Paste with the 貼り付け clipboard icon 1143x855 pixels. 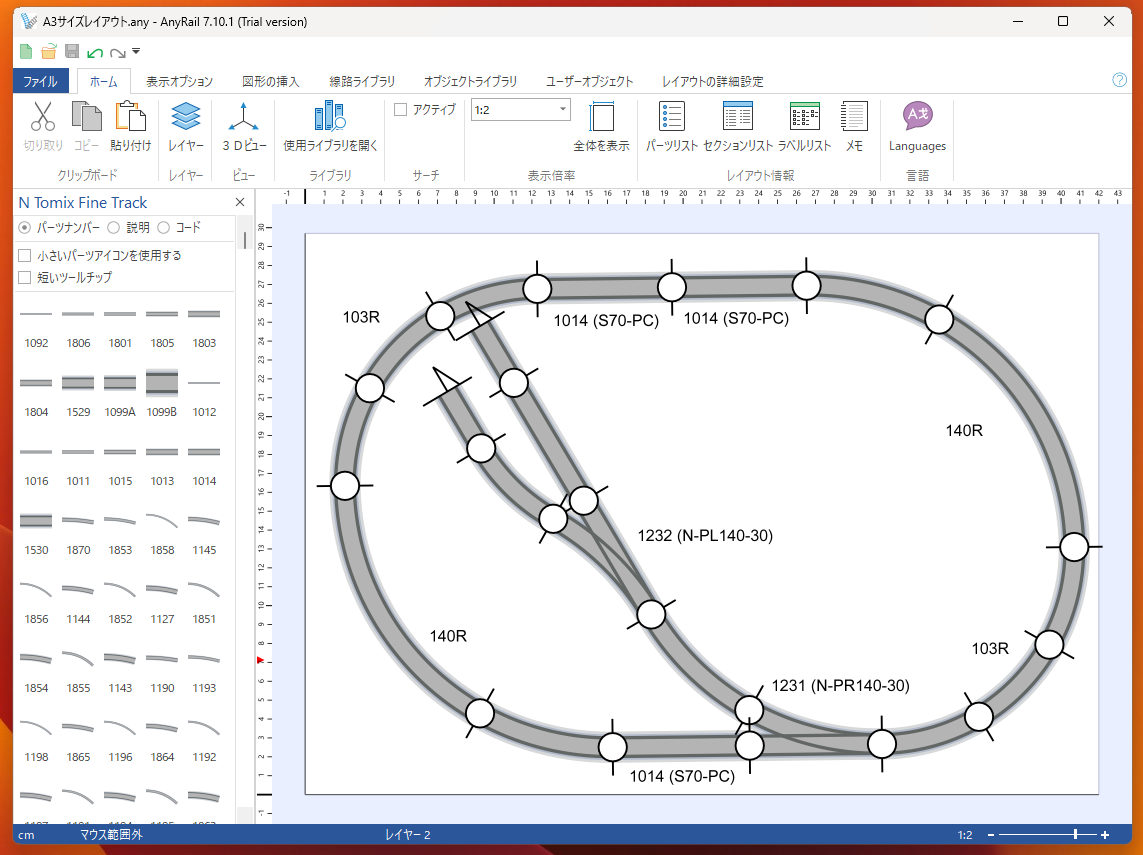[130, 126]
